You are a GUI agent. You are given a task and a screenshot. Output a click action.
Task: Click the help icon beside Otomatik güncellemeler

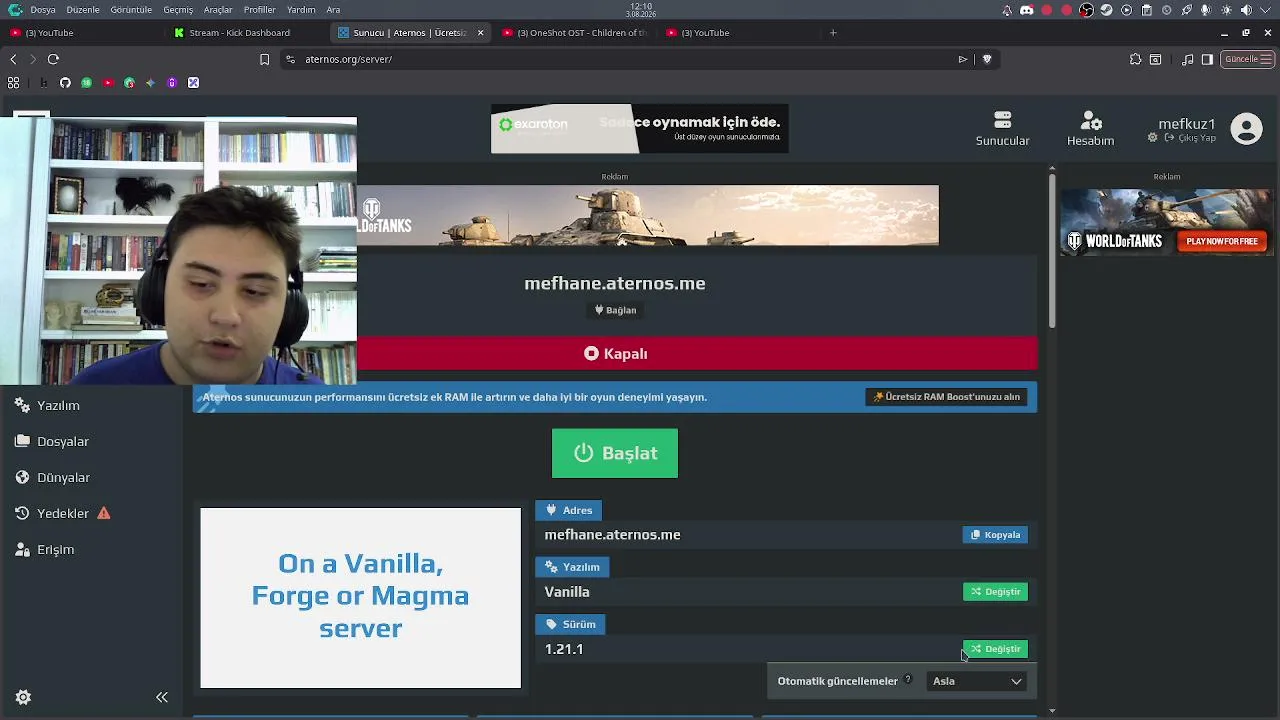tap(908, 680)
